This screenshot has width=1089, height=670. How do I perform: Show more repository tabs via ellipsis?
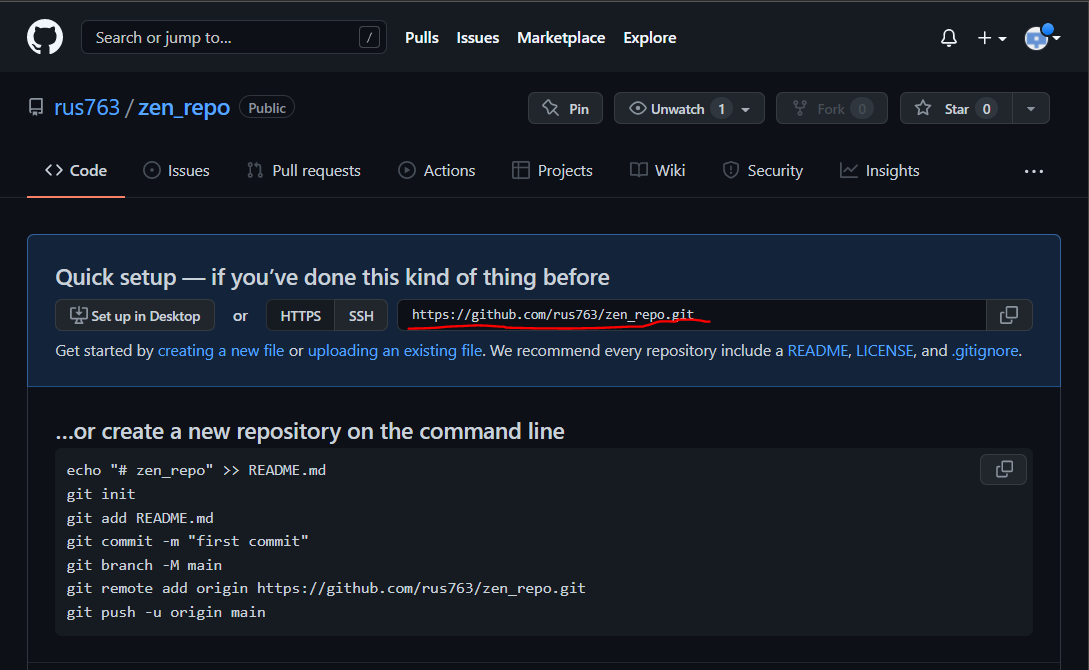click(1033, 171)
